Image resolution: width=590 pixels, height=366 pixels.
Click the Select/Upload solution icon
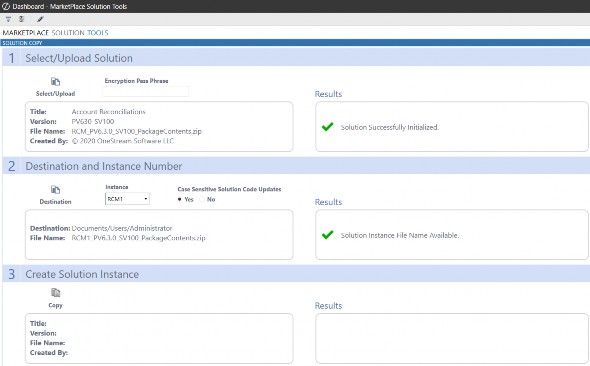click(55, 82)
